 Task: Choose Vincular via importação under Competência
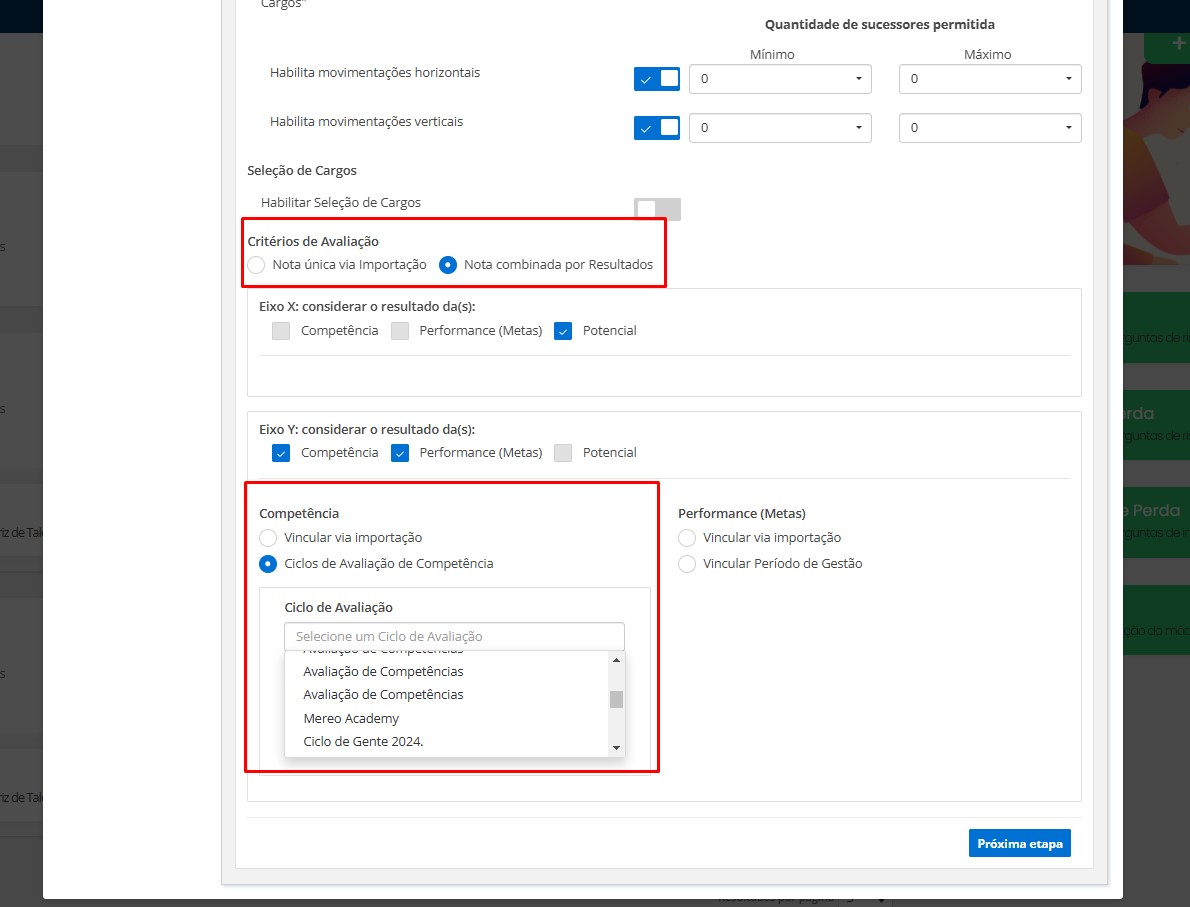point(268,538)
